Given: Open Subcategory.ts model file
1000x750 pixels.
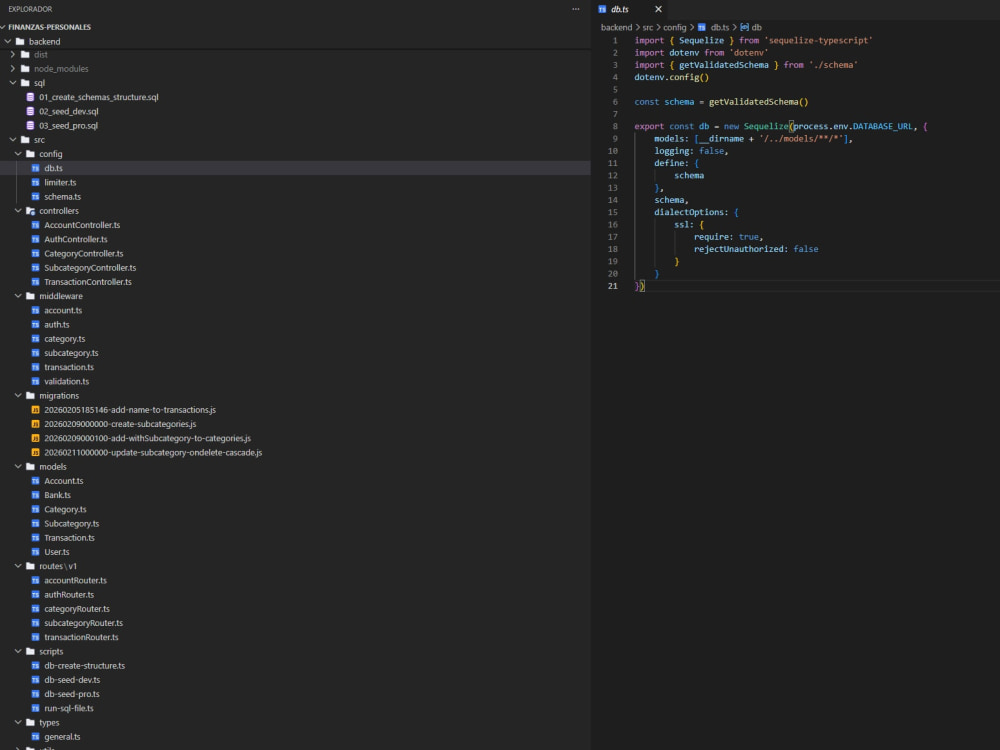Looking at the screenshot, I should tap(71, 524).
